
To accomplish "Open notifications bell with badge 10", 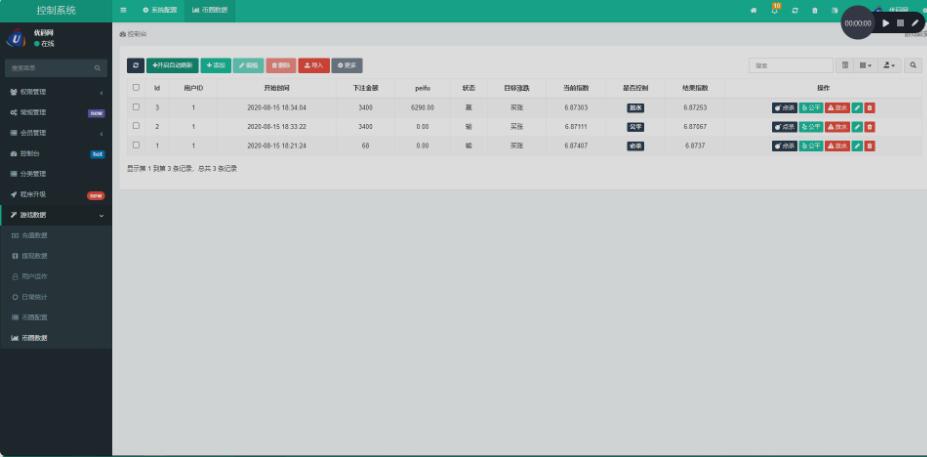I will coord(774,11).
